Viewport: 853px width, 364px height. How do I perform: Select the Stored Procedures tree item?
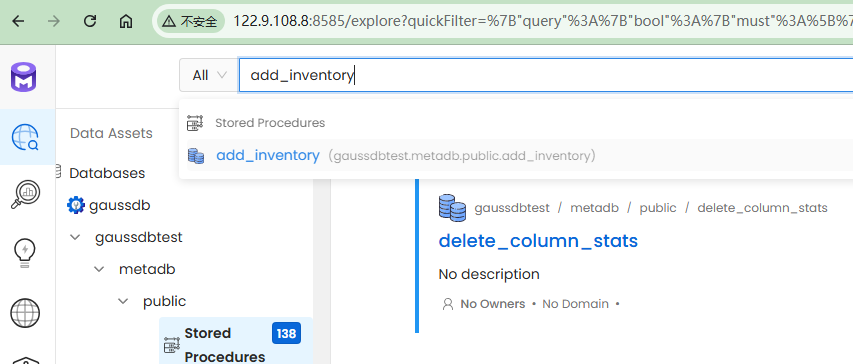(236, 341)
